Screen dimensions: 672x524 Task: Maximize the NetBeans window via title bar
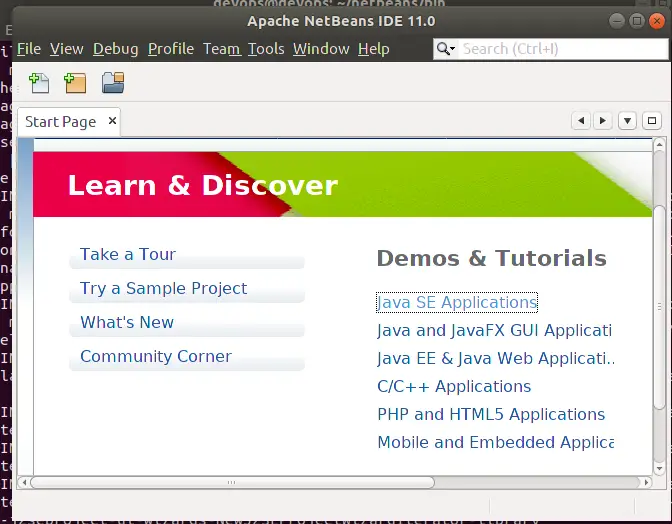coord(637,21)
